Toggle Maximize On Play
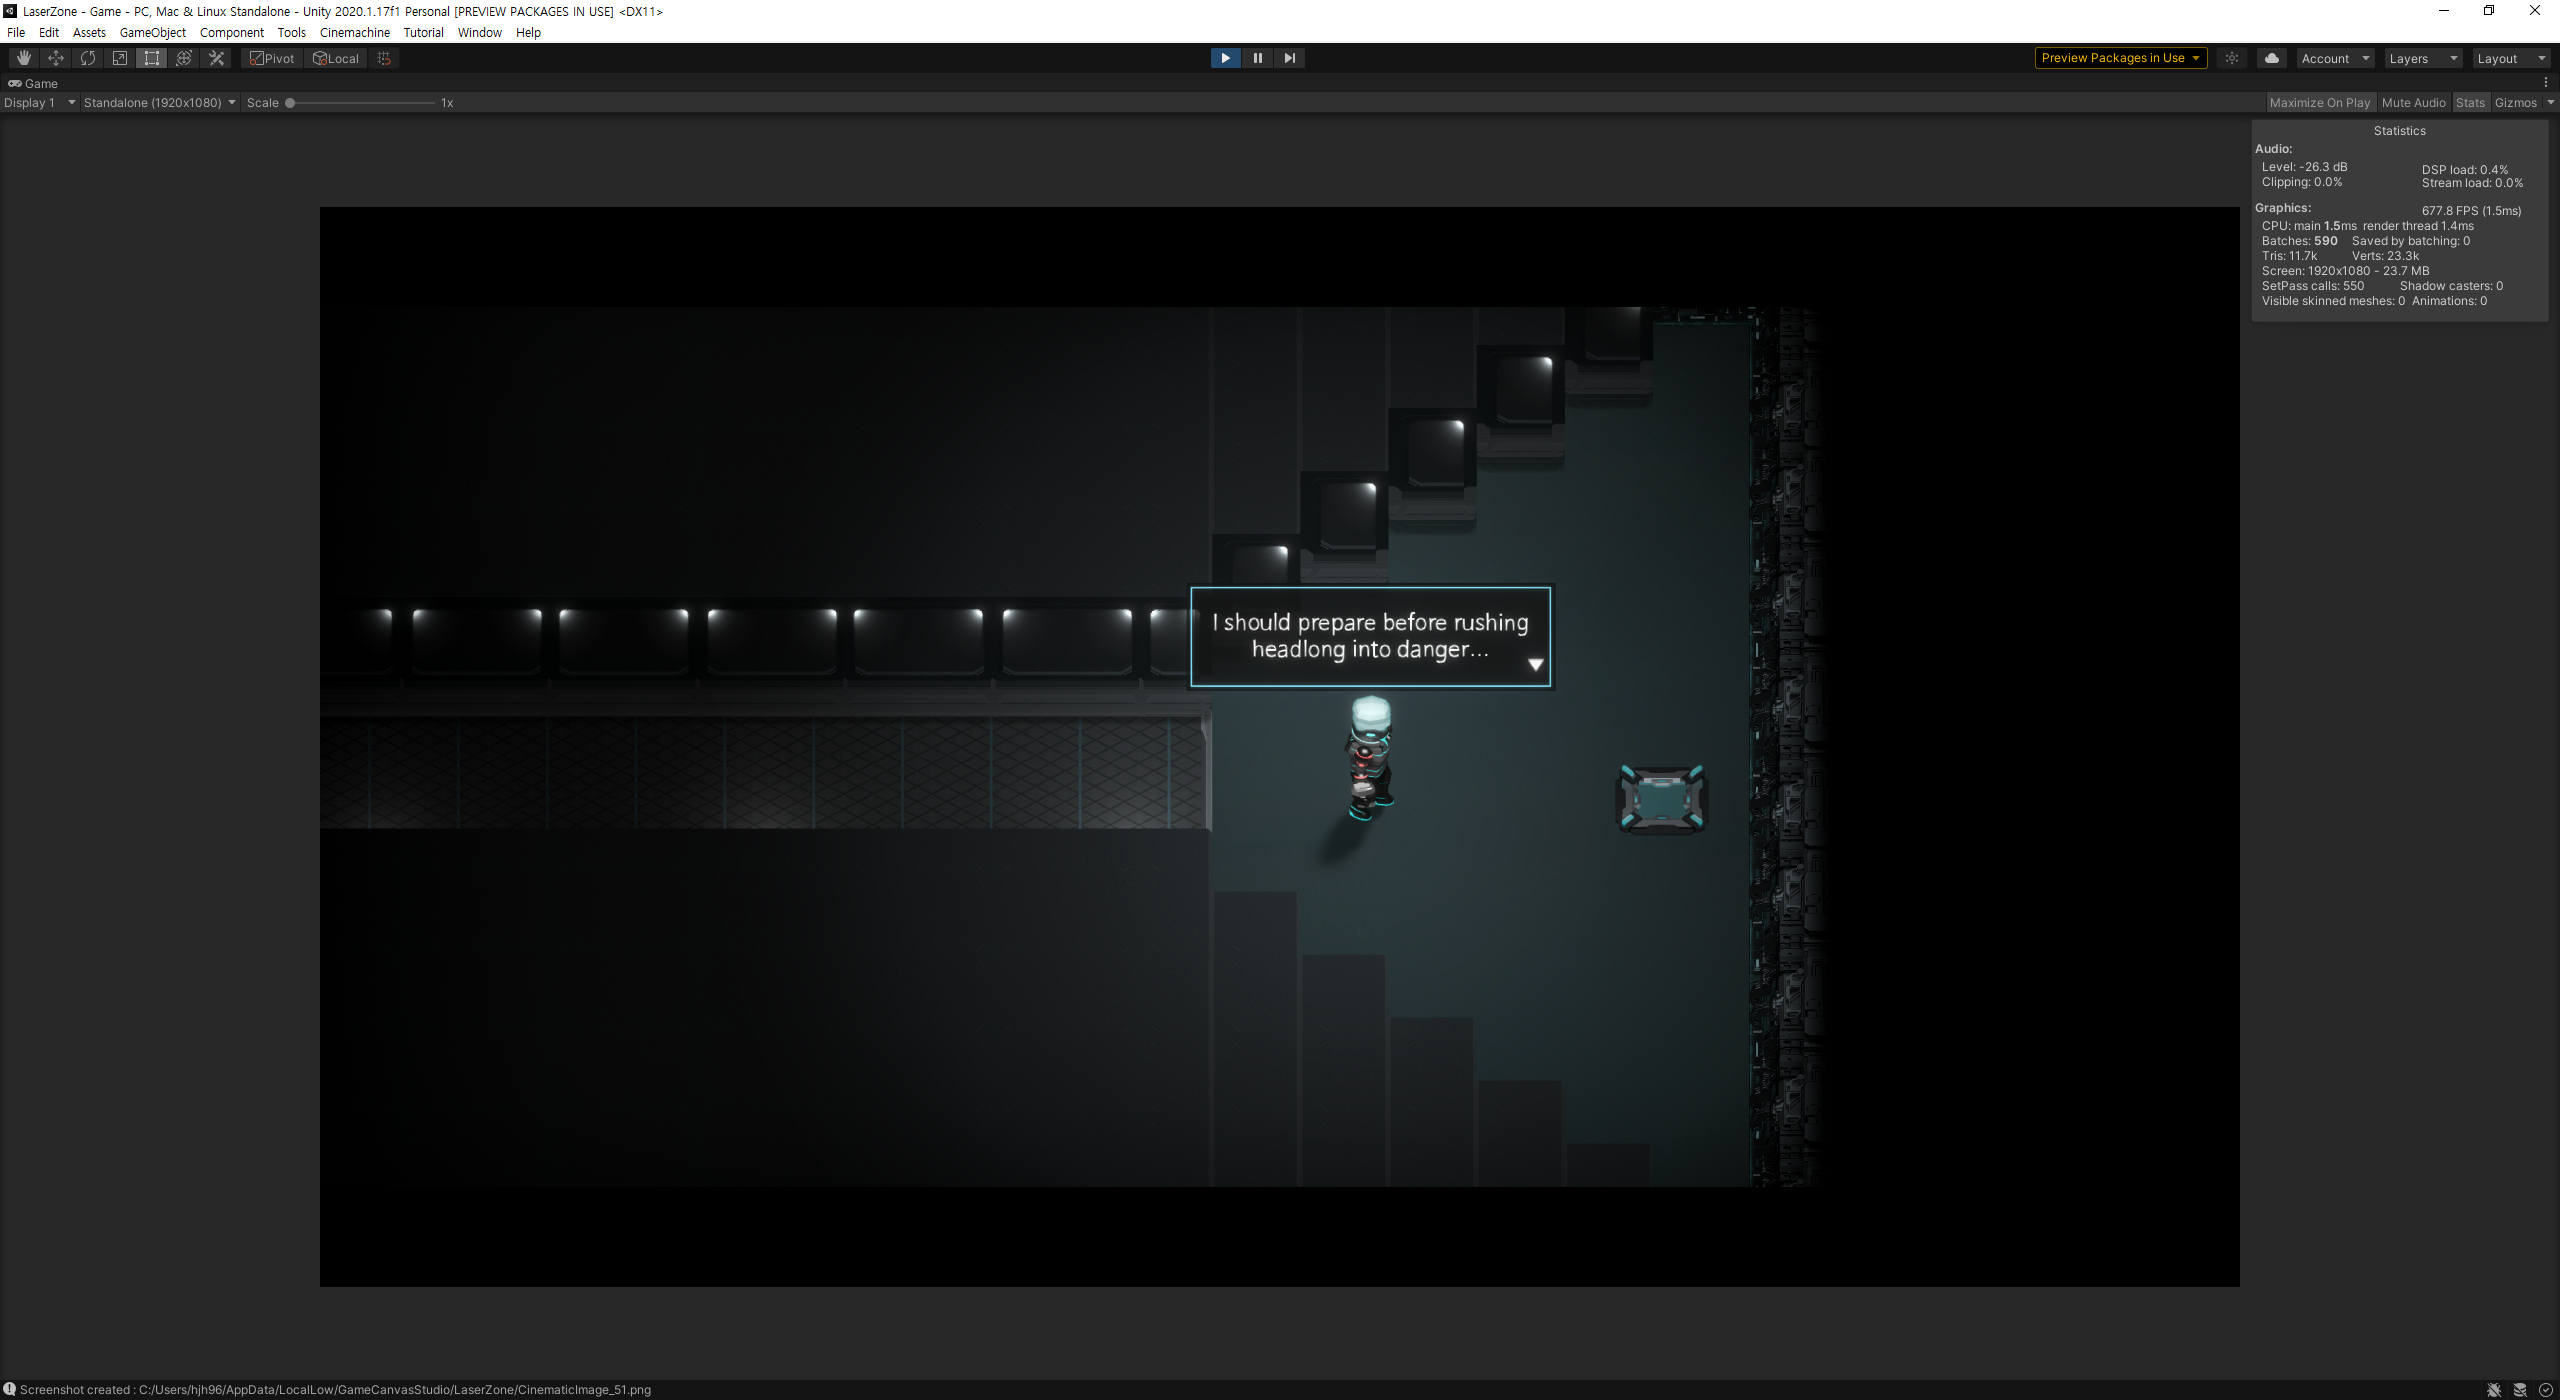This screenshot has width=2560, height=1400. coord(2319,103)
